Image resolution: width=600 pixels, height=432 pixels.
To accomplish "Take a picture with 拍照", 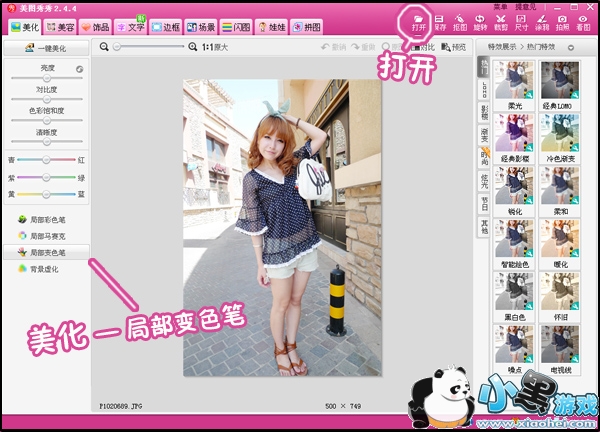I will click(x=562, y=23).
